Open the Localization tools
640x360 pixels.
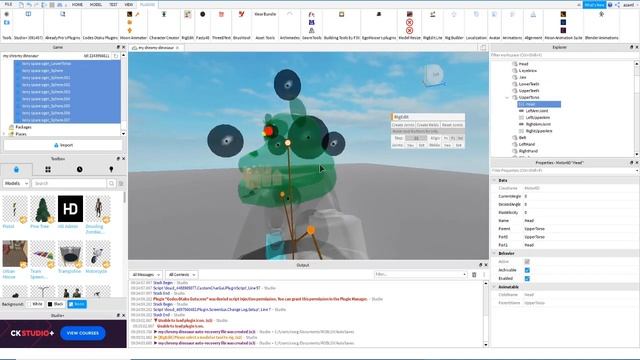pos(476,14)
